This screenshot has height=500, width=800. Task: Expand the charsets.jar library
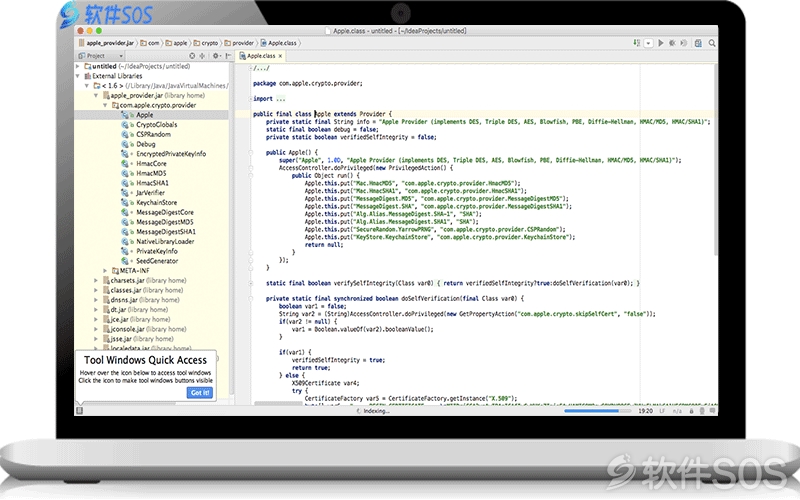[x=96, y=280]
